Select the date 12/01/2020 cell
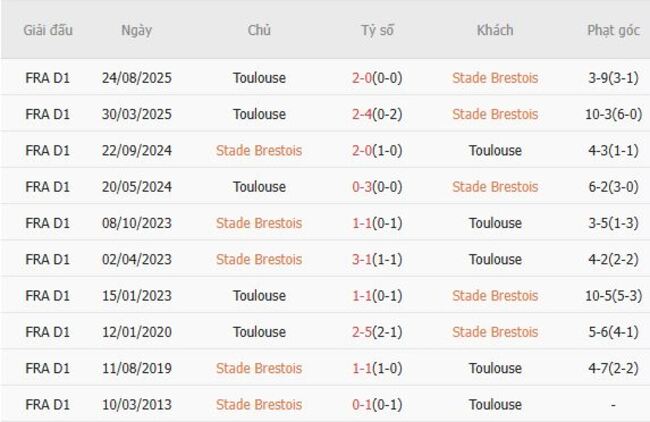The width and height of the screenshot is (650, 422). 137,332
